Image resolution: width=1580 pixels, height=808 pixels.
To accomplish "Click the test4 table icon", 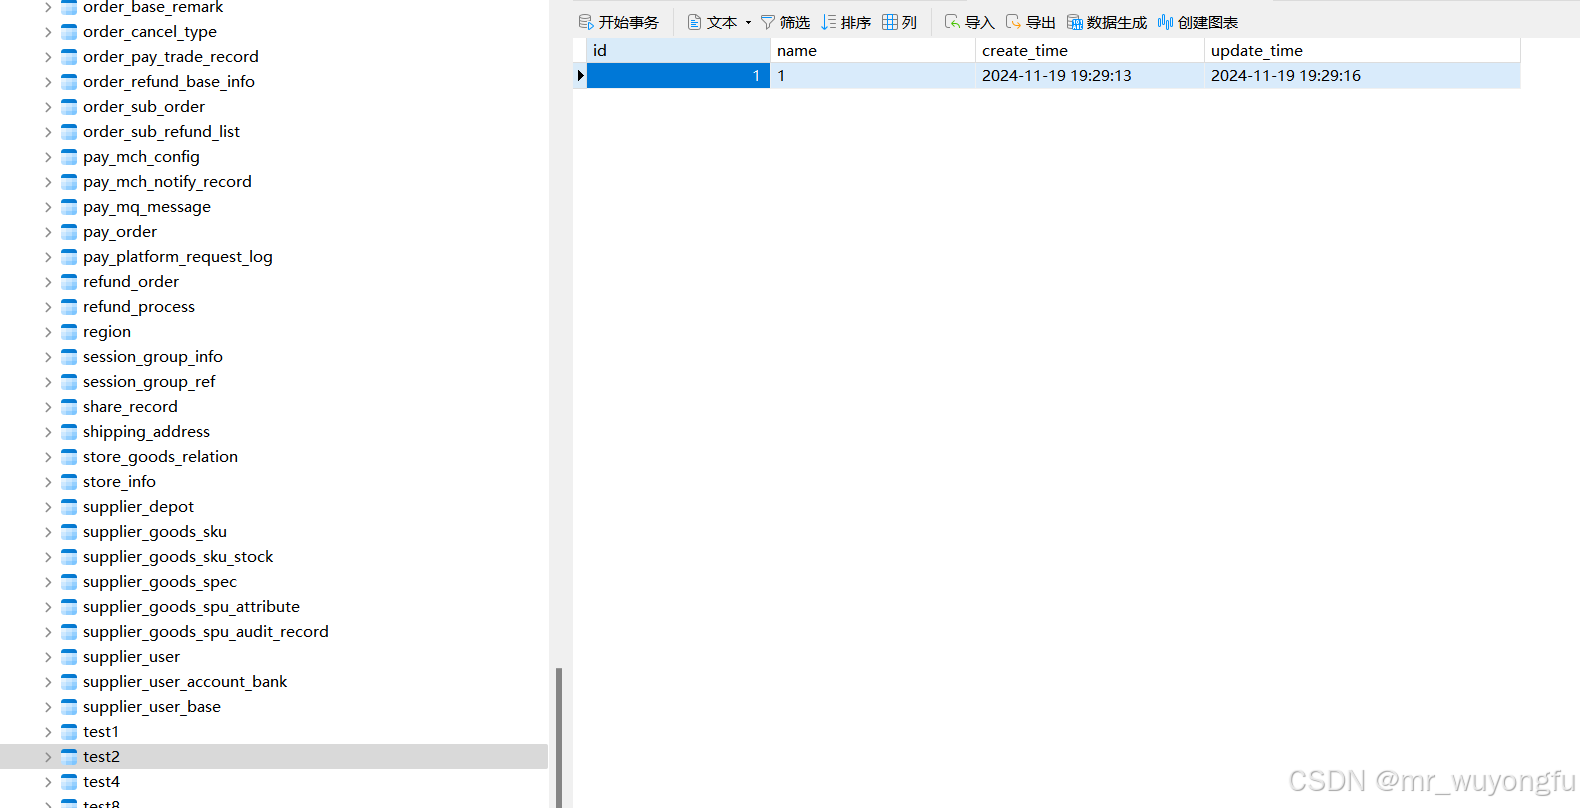I will click(x=69, y=782).
